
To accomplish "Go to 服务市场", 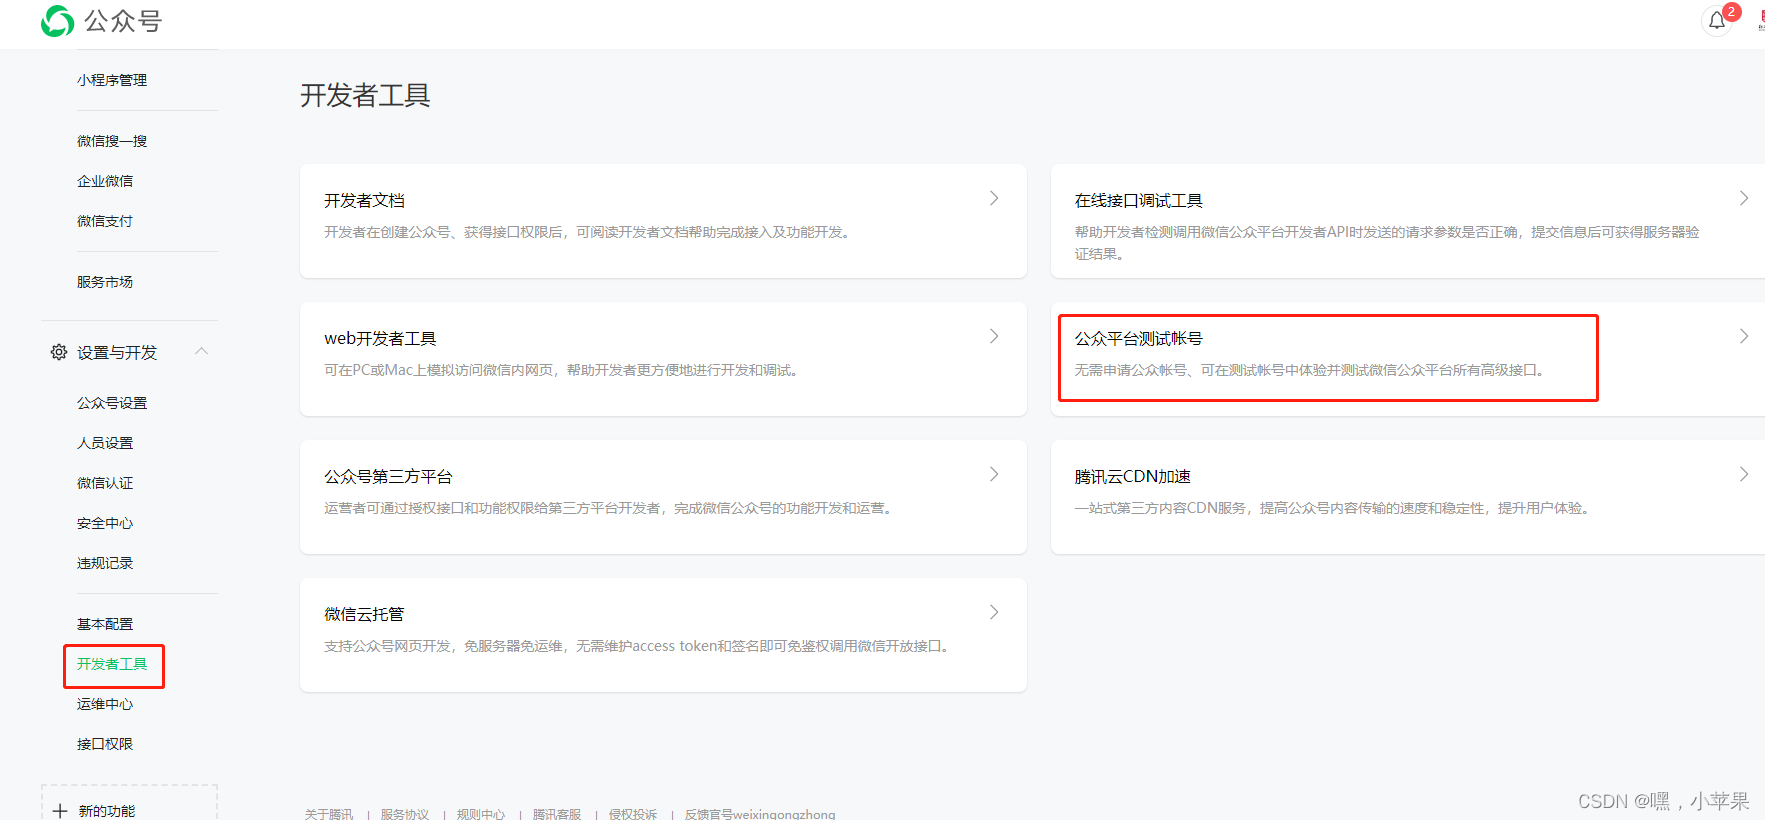I will 105,282.
